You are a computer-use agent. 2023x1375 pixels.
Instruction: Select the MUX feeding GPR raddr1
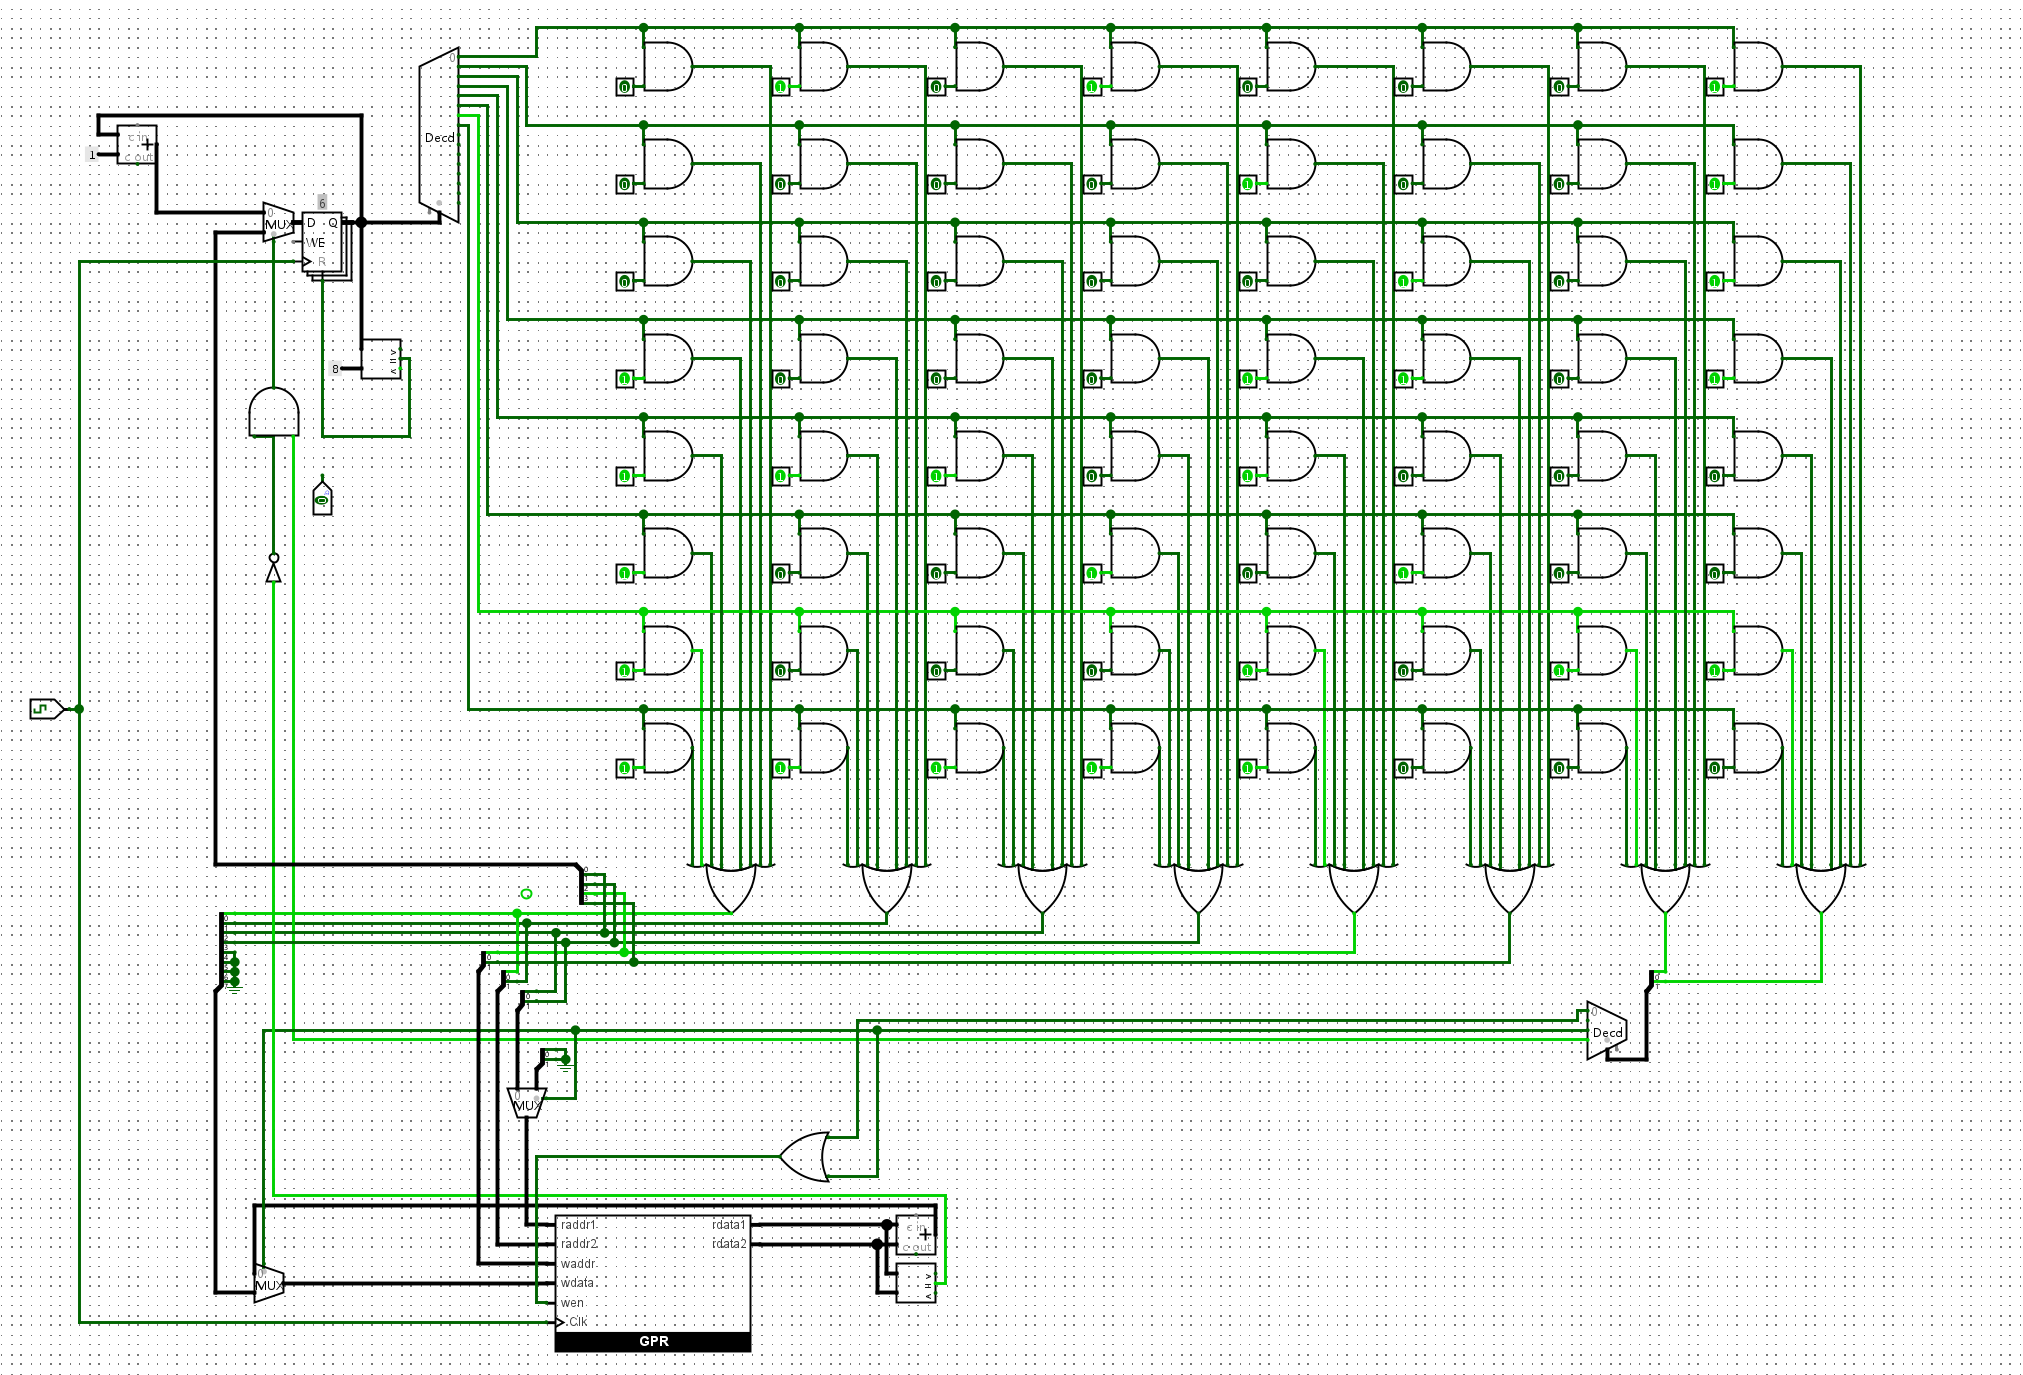tap(526, 1103)
